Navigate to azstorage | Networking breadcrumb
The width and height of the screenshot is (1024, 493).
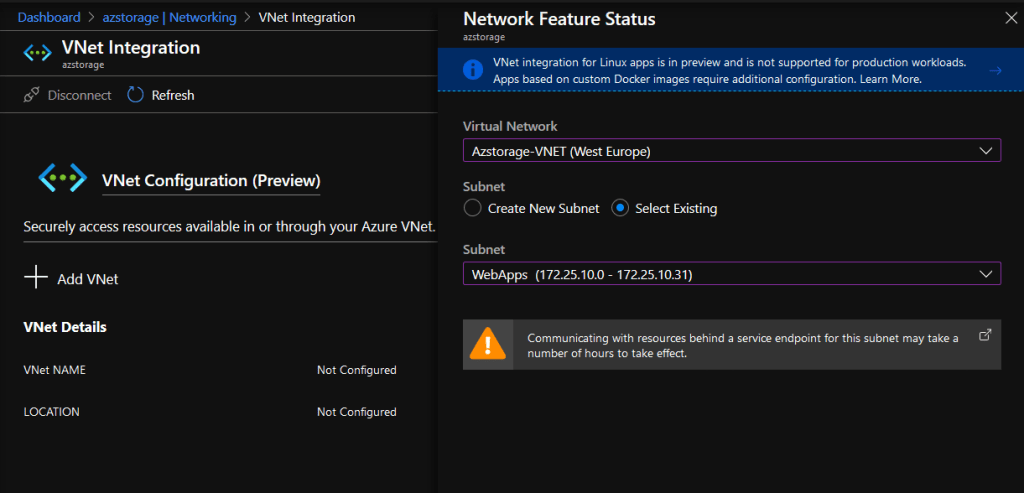(x=169, y=17)
